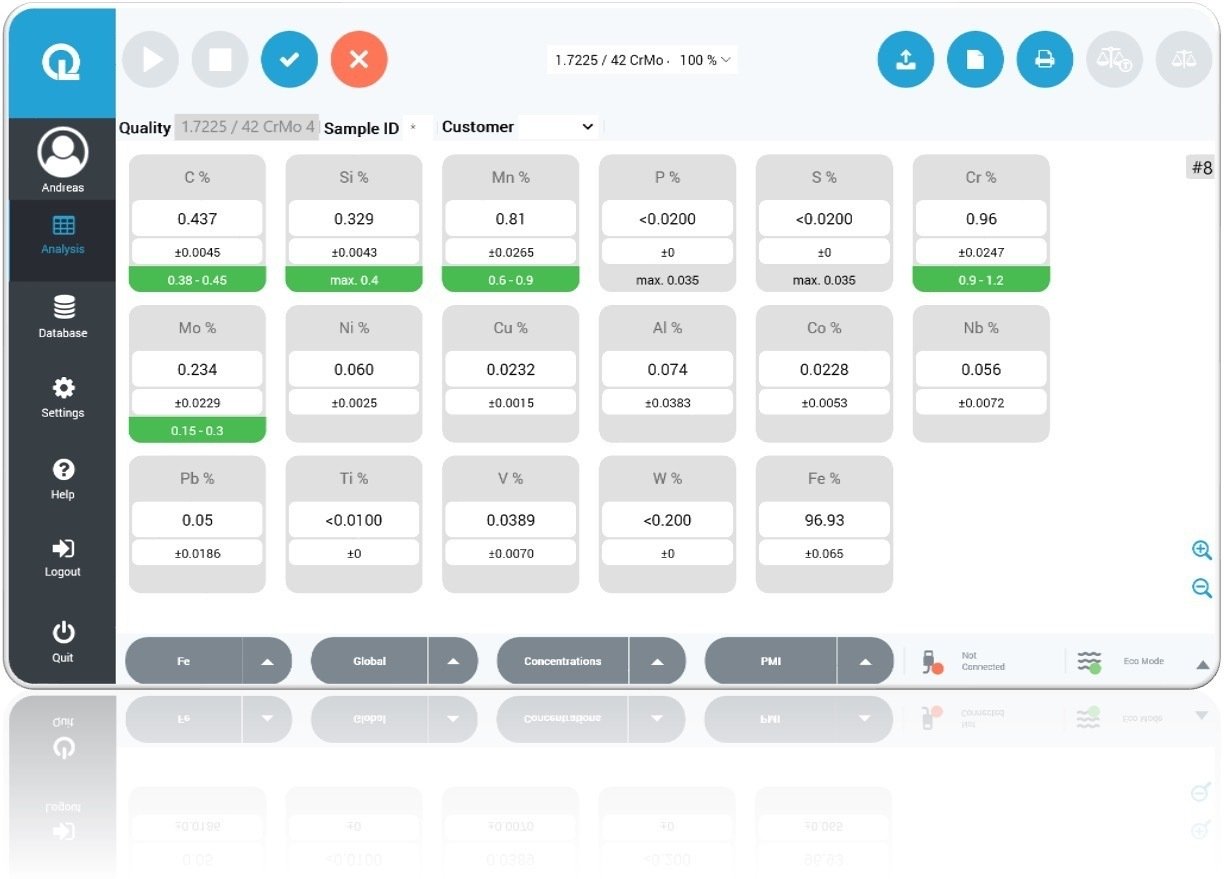
Task: Click the Fe base button
Action: (x=184, y=661)
